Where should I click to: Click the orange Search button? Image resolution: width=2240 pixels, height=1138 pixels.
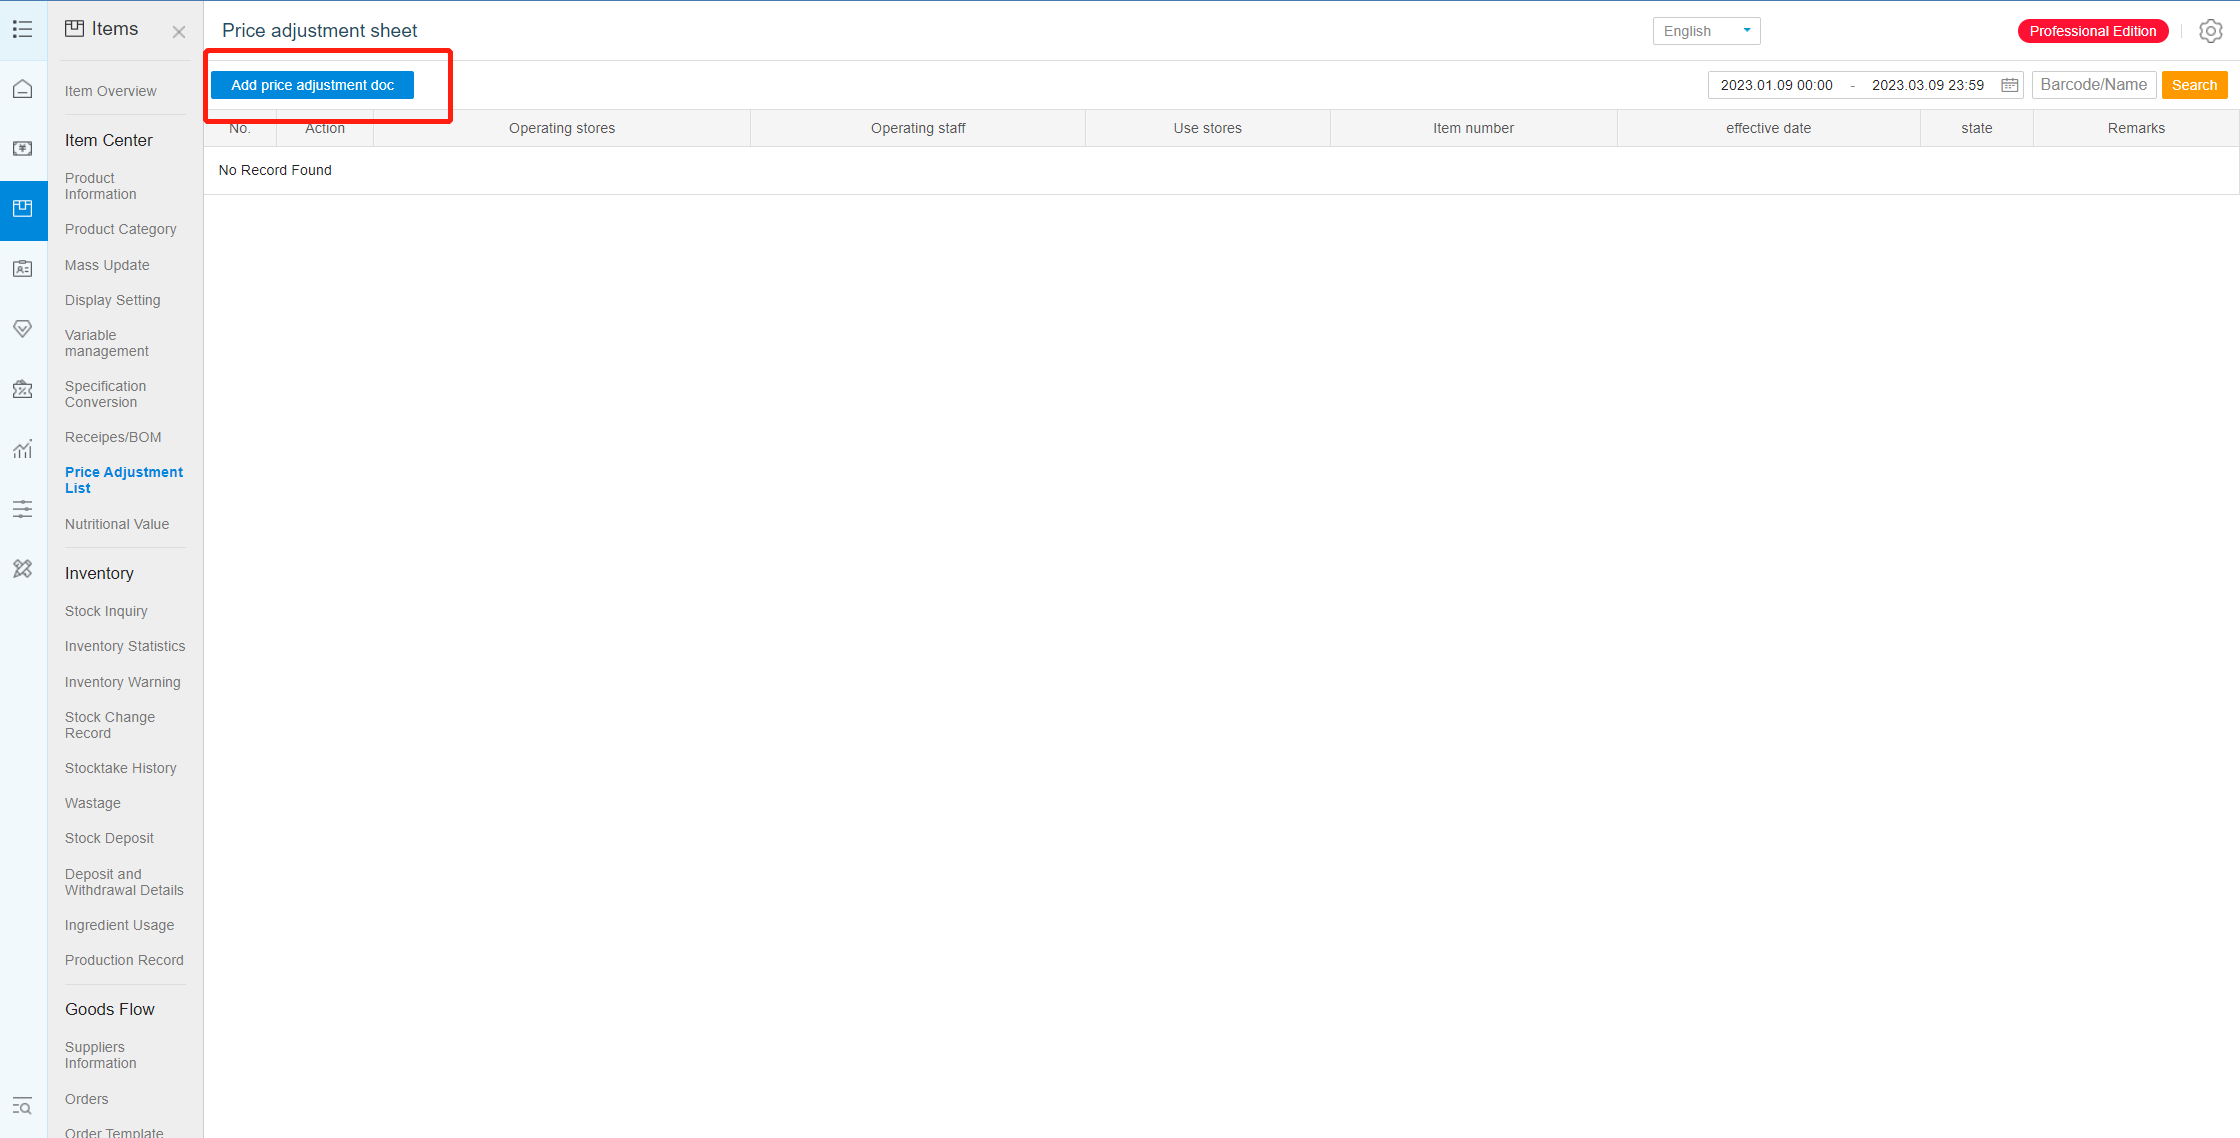[x=2194, y=85]
